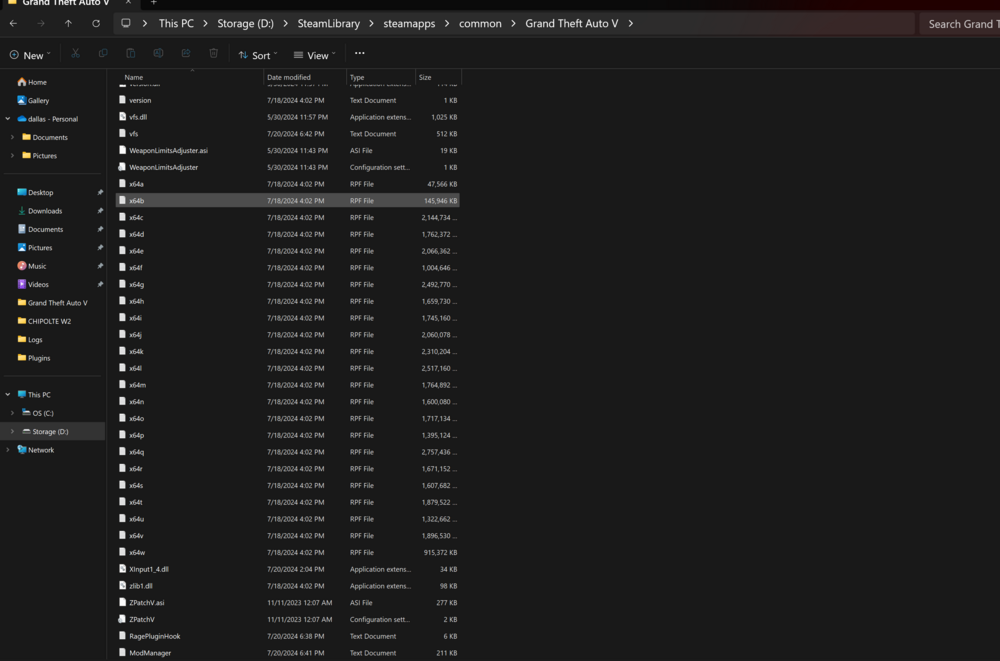The height and width of the screenshot is (661, 1000).
Task: Select the ModManager text document
Action: (288, 653)
